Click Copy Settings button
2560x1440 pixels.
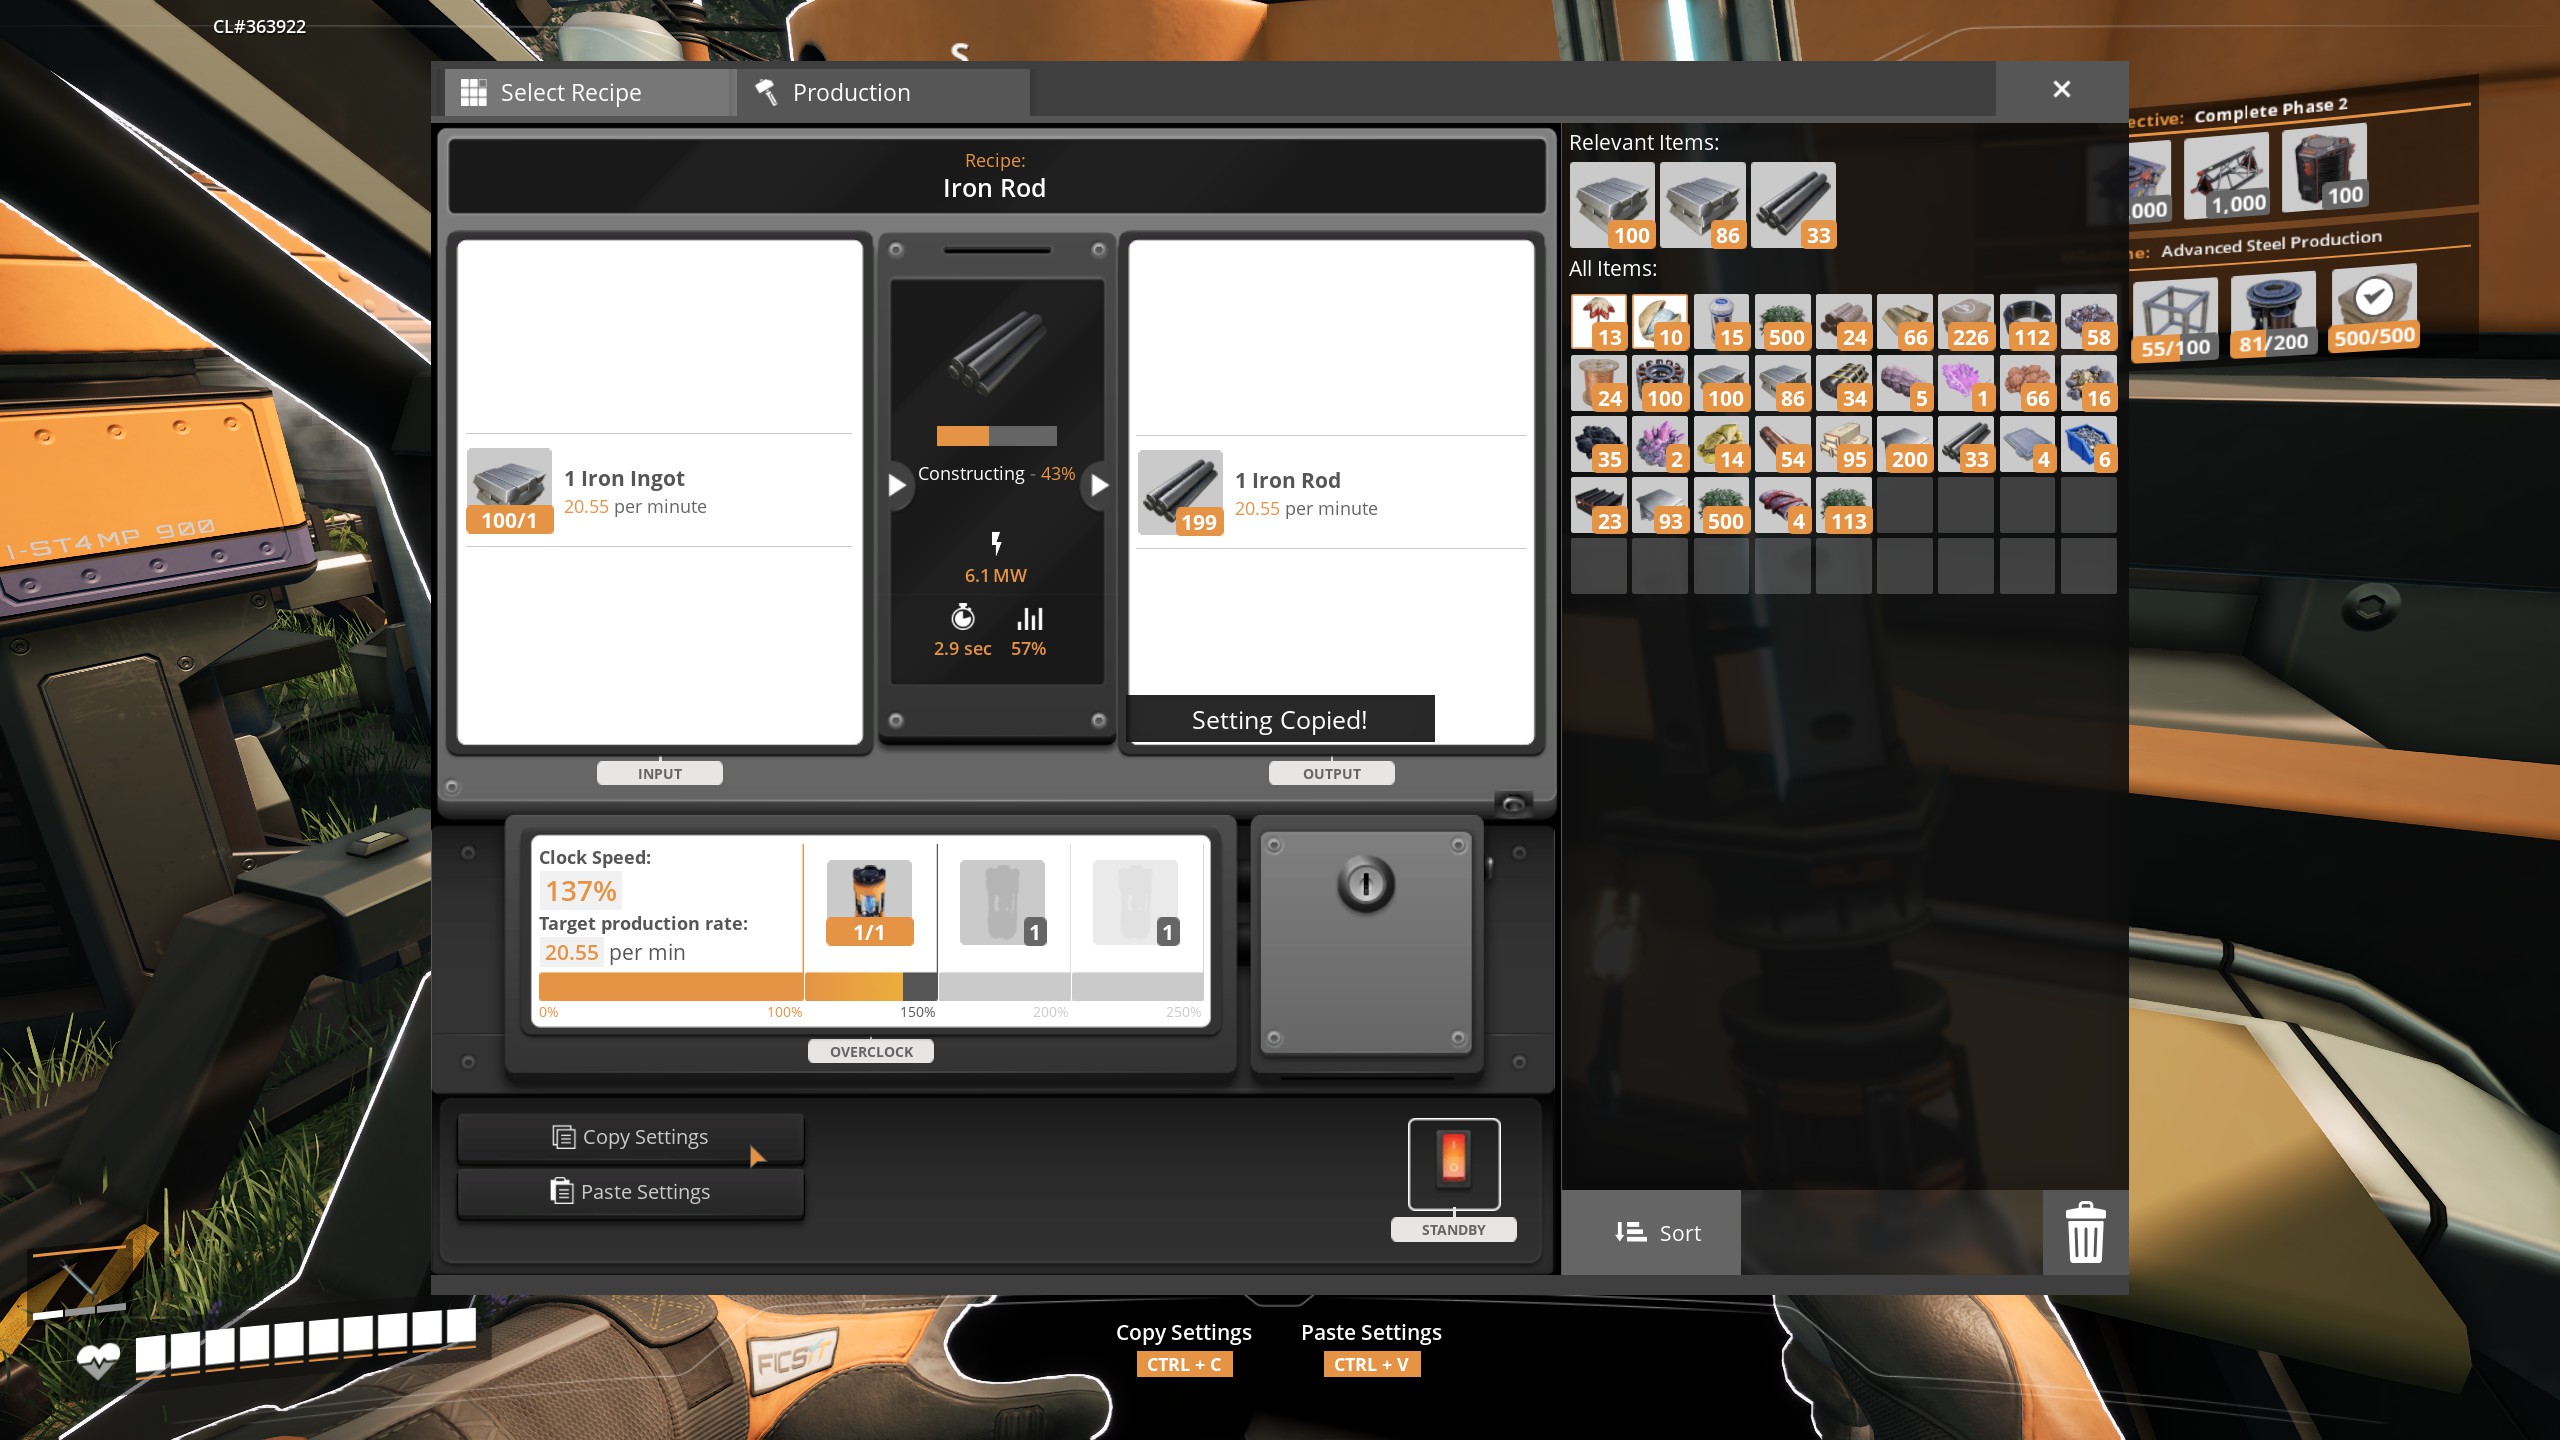coord(629,1134)
